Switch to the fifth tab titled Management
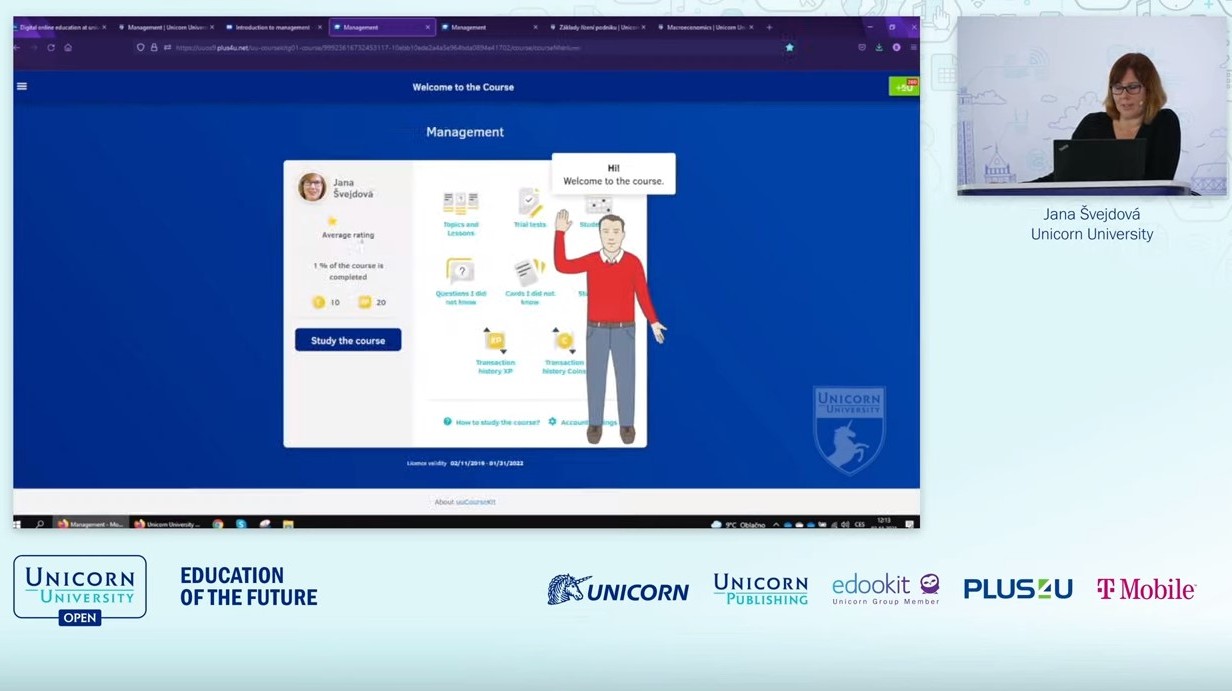This screenshot has height=691, width=1232. pos(490,27)
